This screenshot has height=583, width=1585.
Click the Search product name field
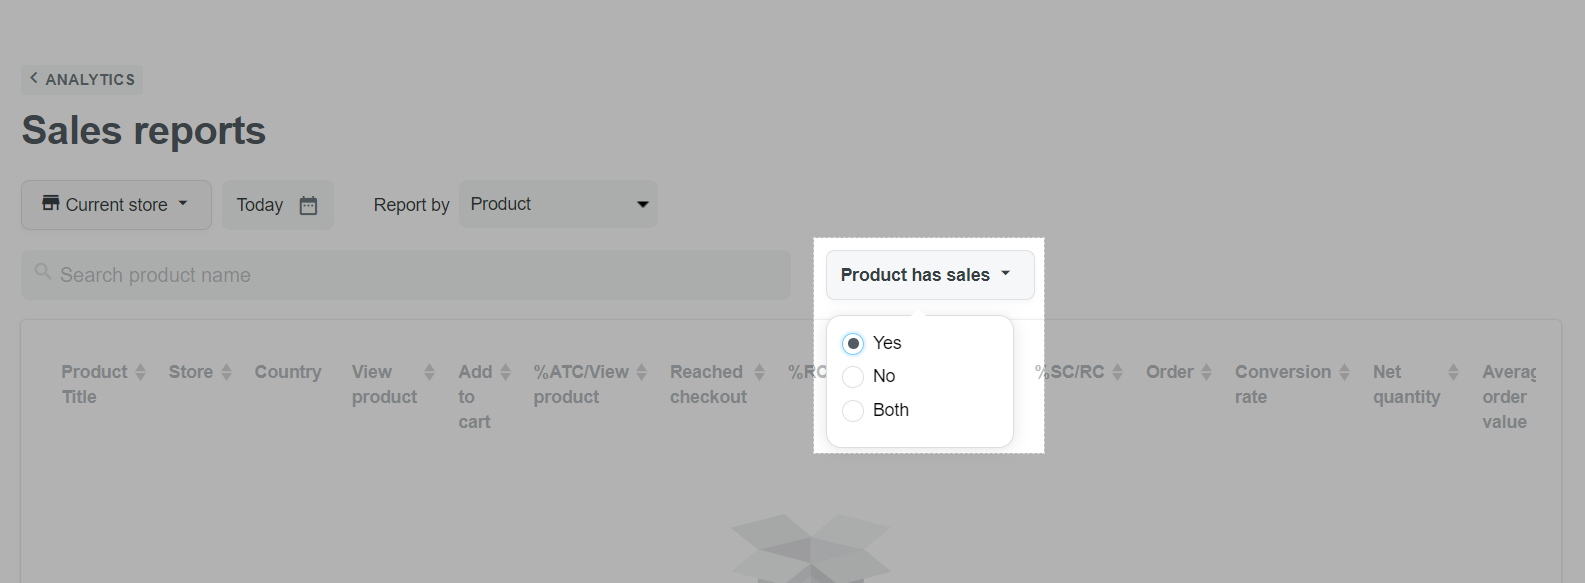pos(406,275)
